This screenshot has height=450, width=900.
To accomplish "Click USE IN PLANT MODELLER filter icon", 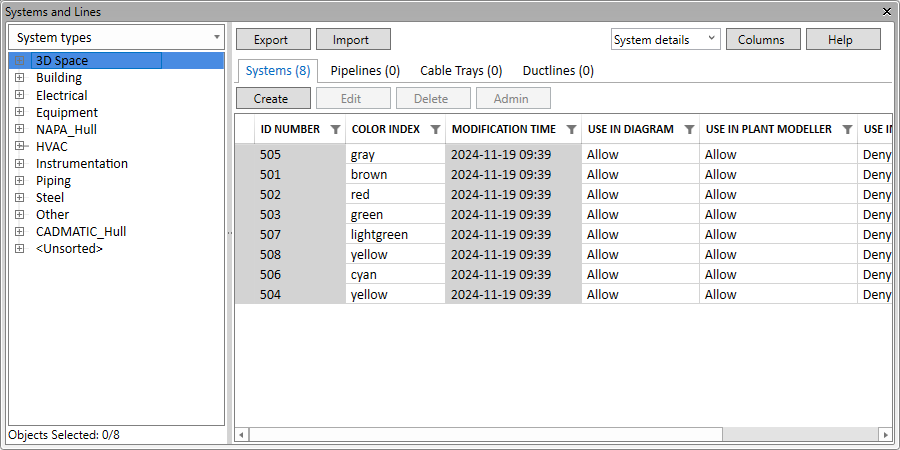I will click(847, 130).
